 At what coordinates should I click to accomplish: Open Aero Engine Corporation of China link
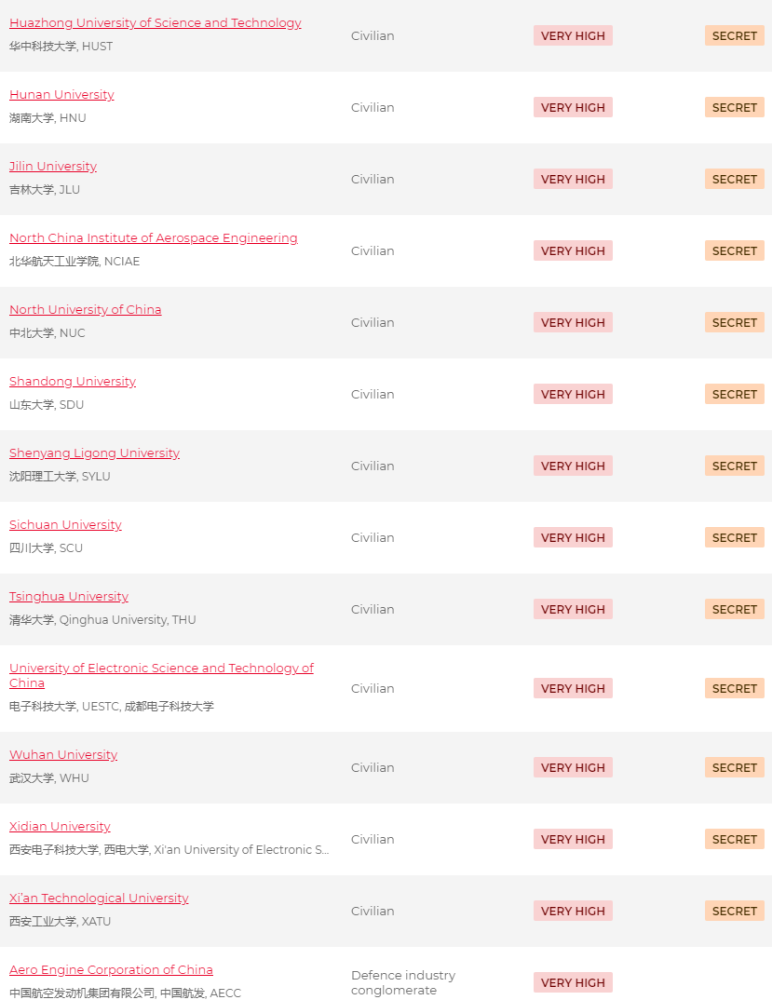click(111, 969)
